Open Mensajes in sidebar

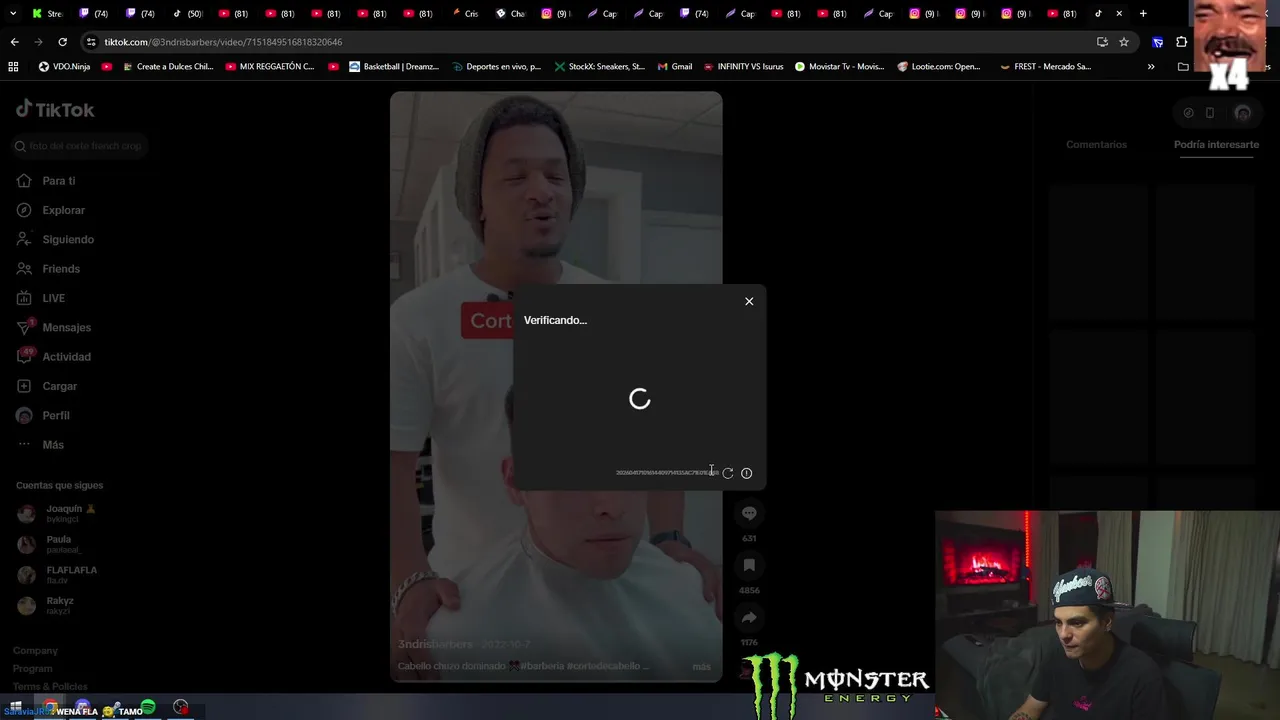coord(53,327)
